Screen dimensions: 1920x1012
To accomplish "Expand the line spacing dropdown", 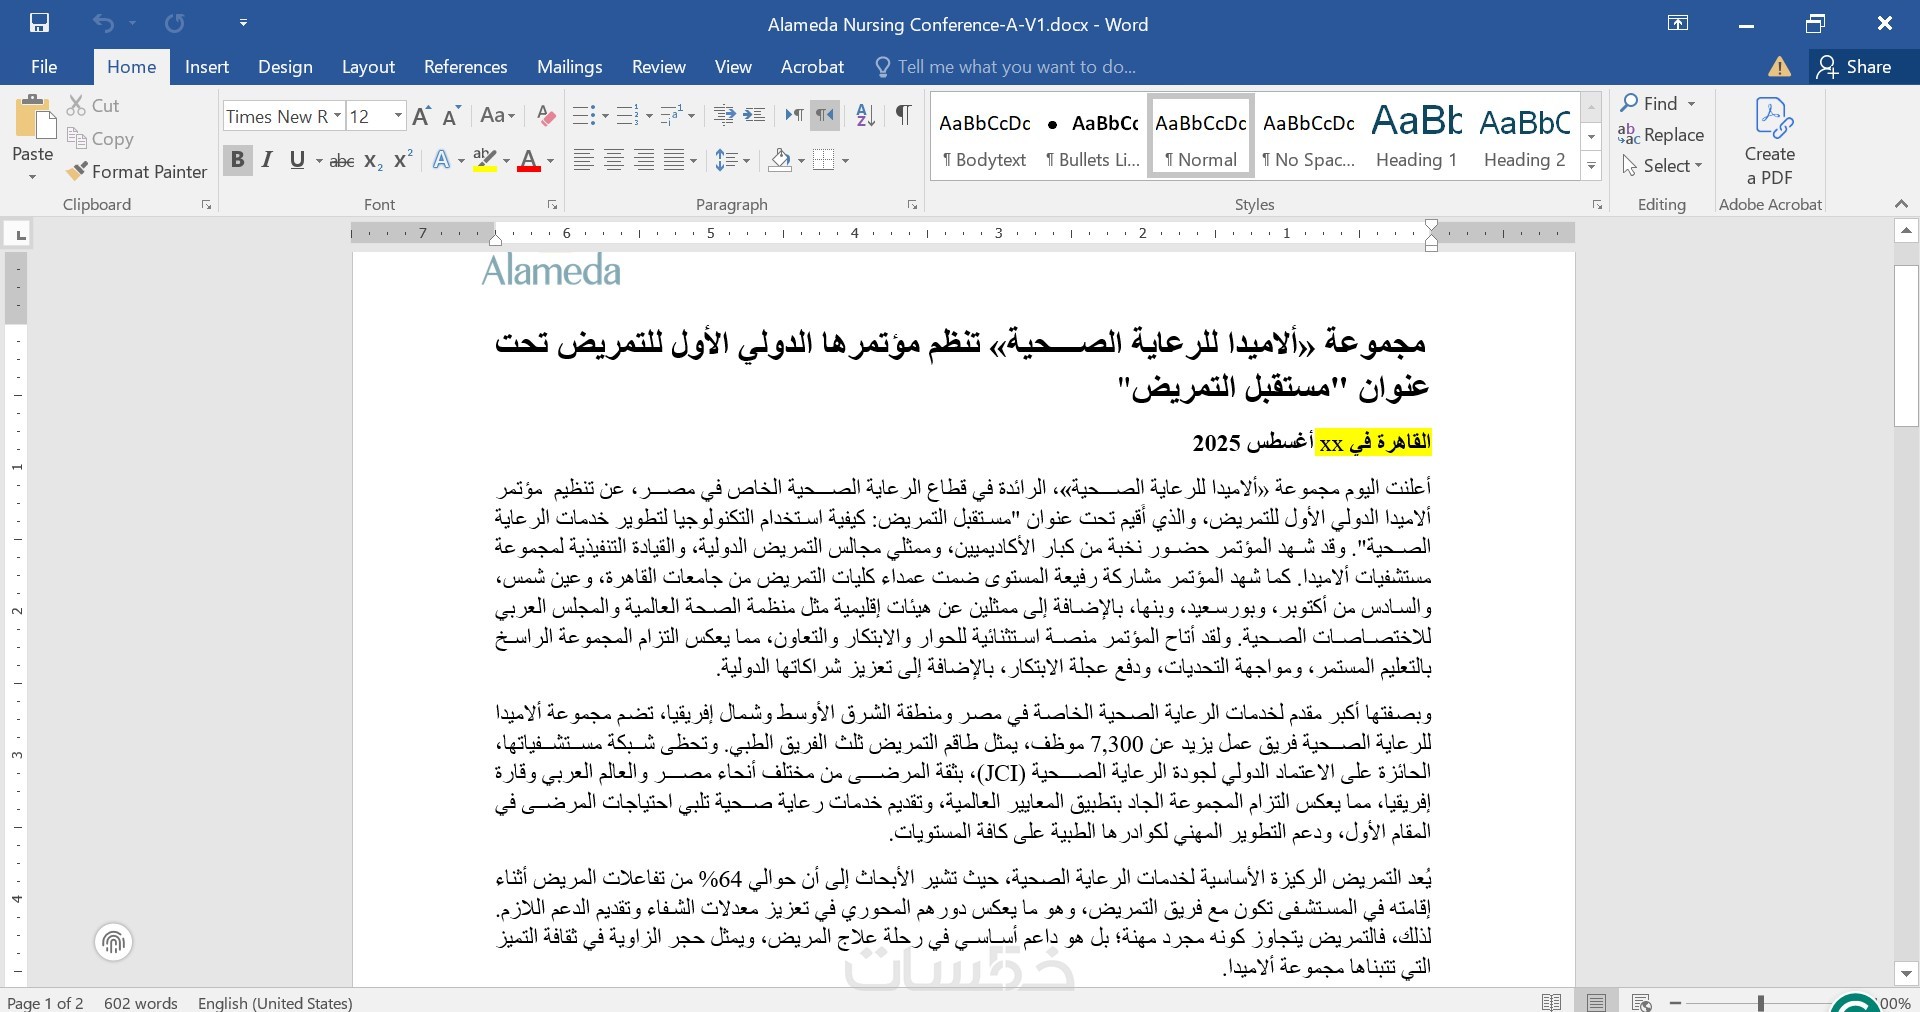I will tap(747, 160).
